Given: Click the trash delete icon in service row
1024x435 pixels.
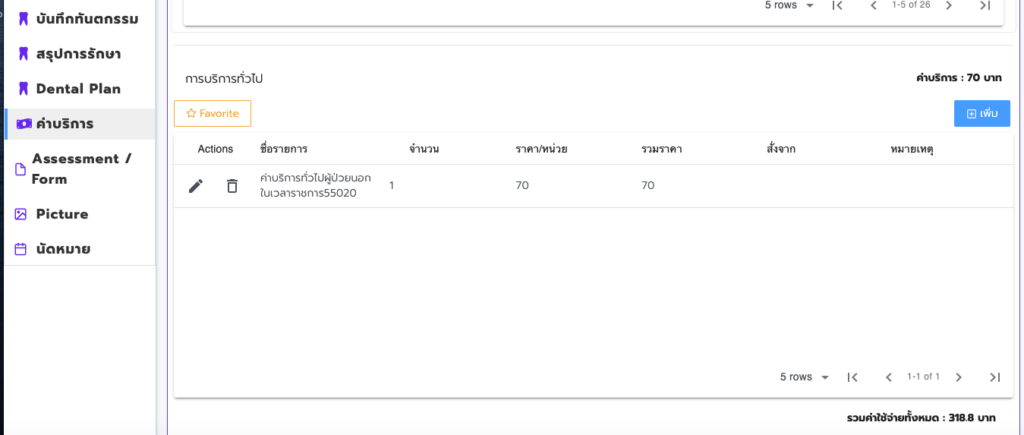Looking at the screenshot, I should click(x=232, y=186).
